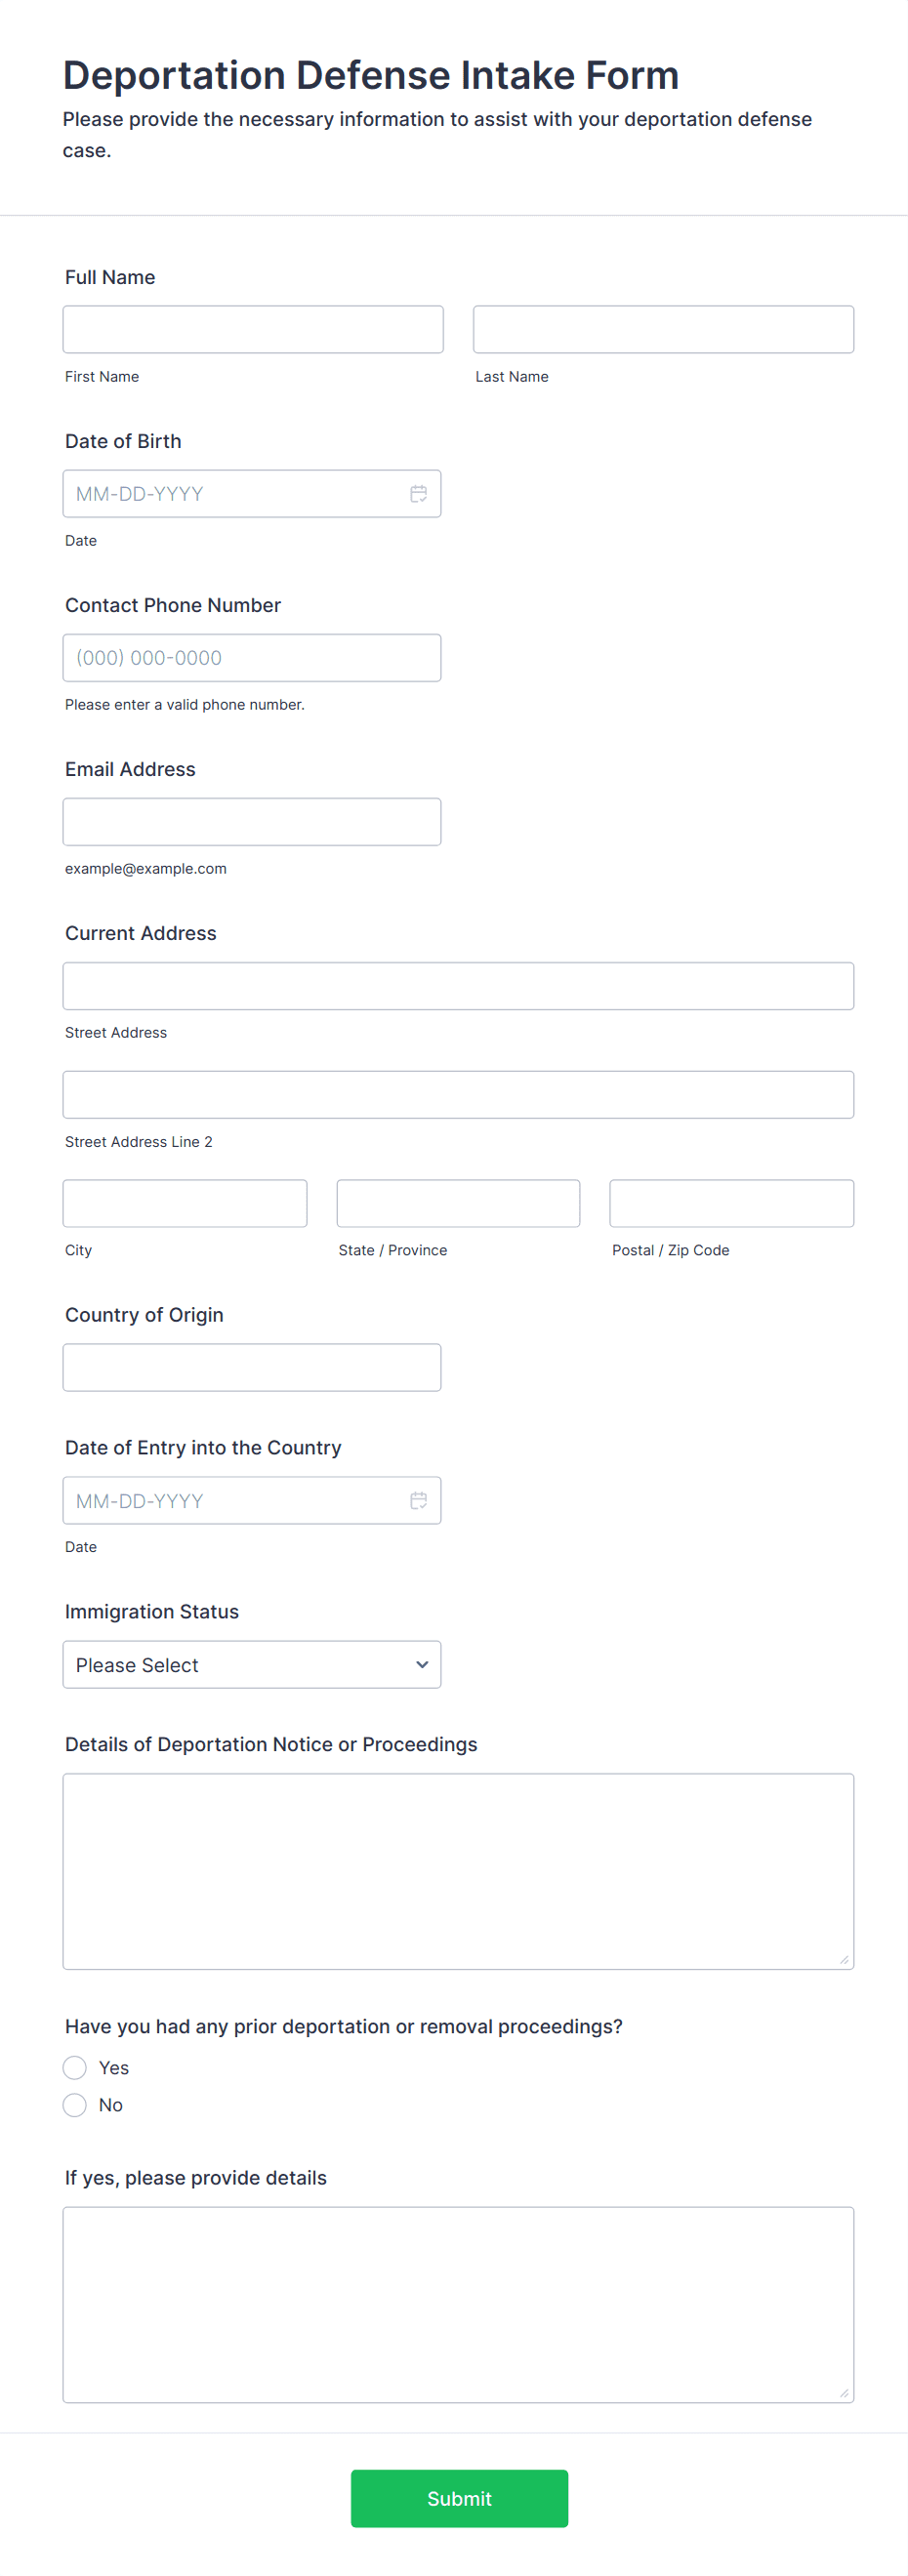Submit the deportation defense intake form
The height and width of the screenshot is (2576, 908).
point(459,2498)
